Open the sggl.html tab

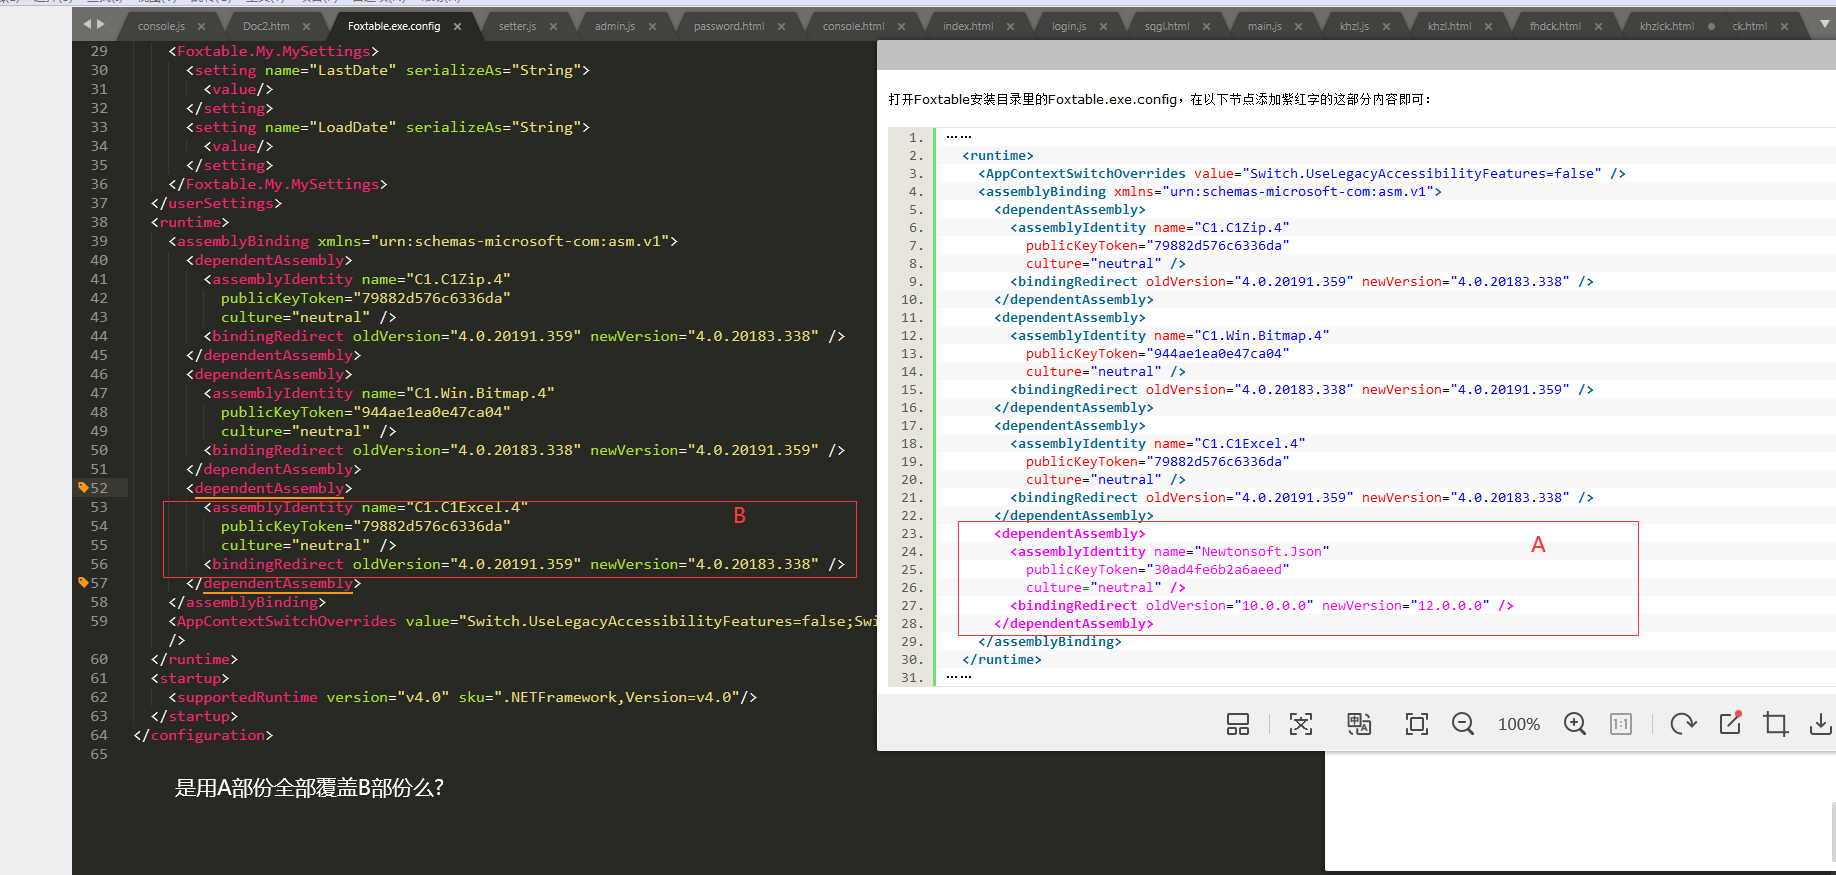coord(1167,27)
